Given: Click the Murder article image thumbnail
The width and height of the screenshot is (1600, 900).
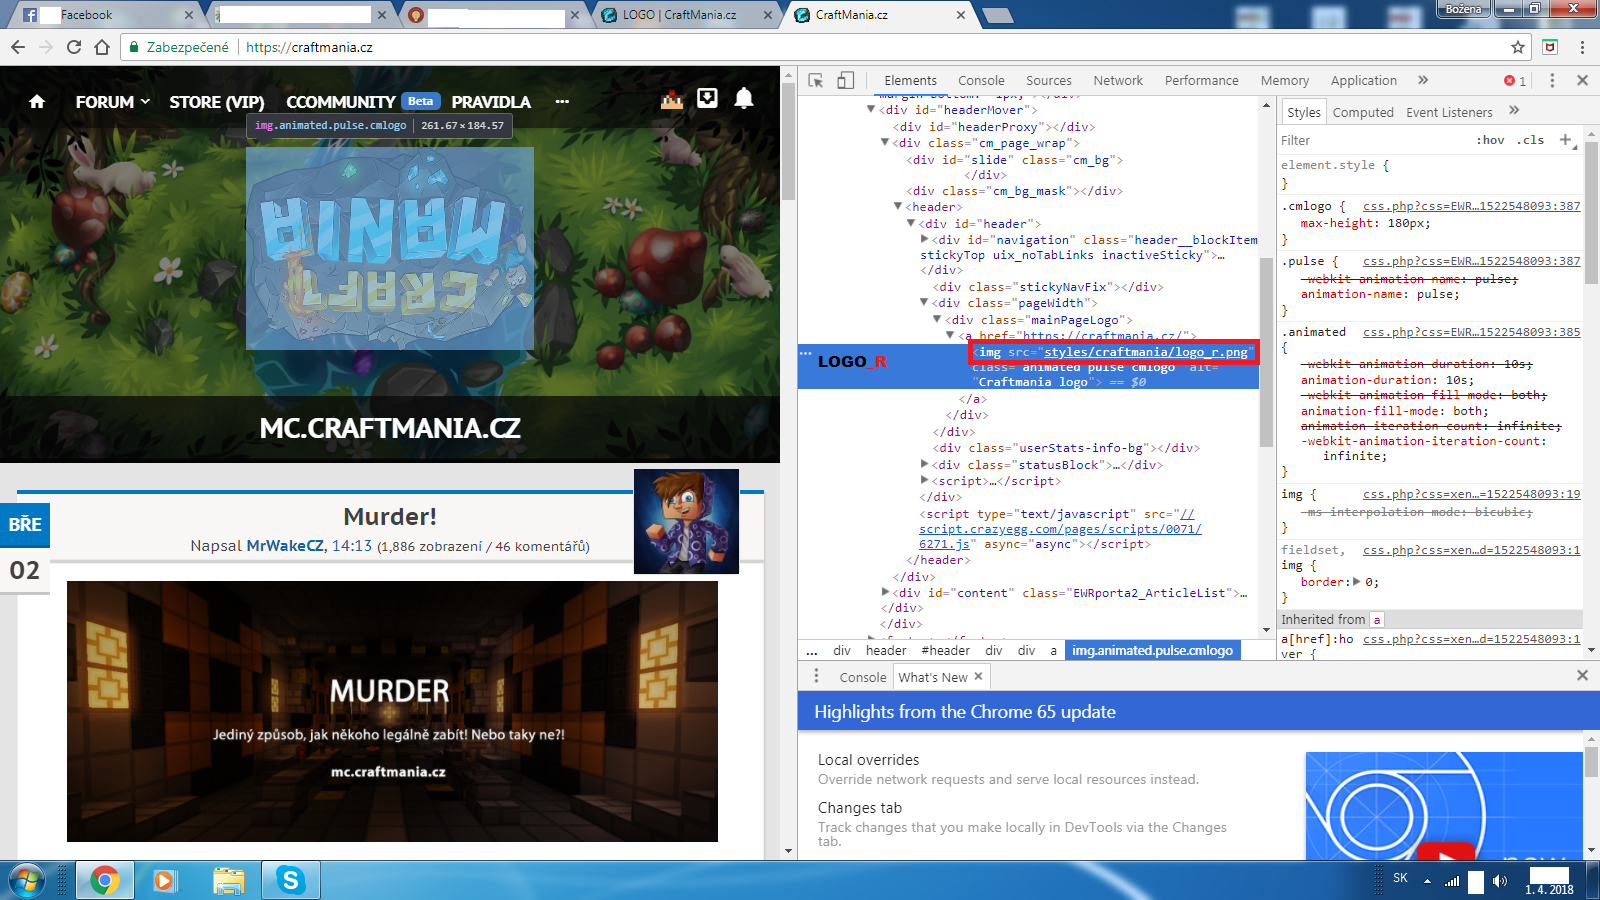Looking at the screenshot, I should [x=392, y=711].
